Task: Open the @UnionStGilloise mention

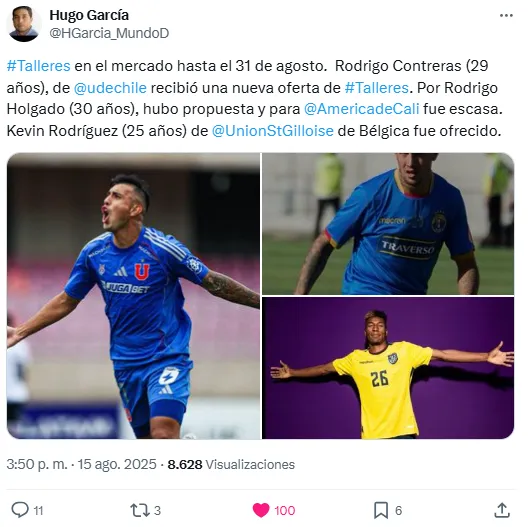Action: (x=273, y=131)
